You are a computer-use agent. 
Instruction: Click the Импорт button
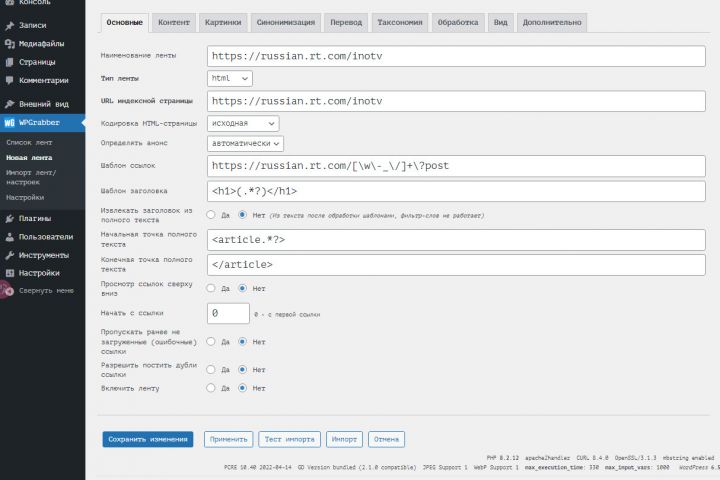[344, 440]
